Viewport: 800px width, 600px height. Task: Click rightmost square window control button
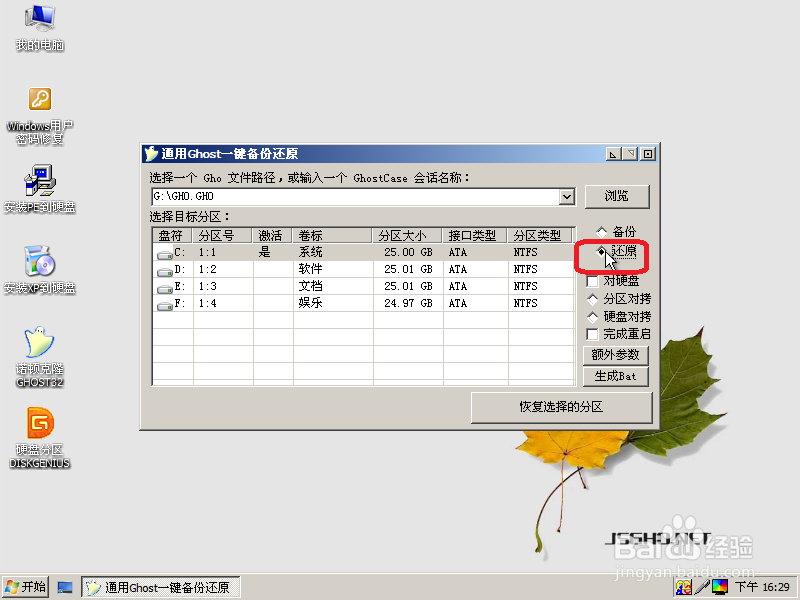coord(648,154)
